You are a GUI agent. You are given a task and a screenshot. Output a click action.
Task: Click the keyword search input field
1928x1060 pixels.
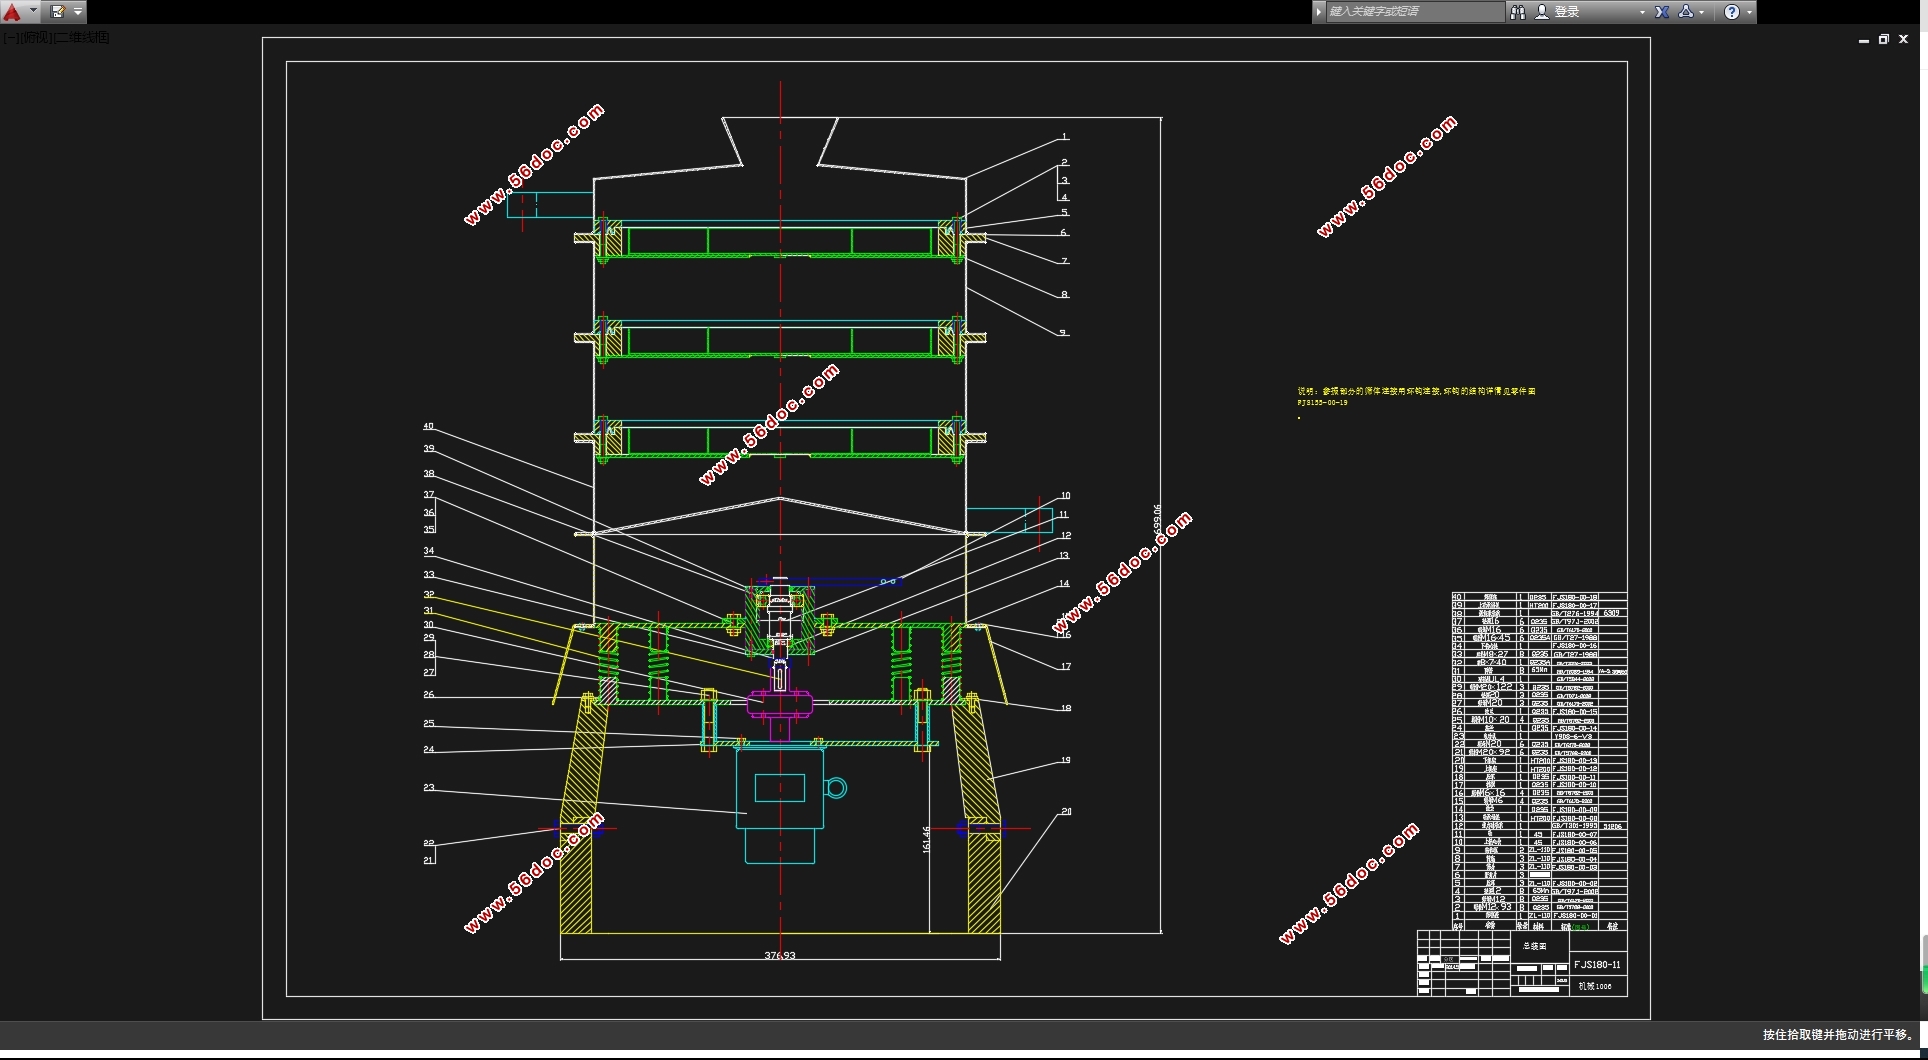click(1412, 12)
